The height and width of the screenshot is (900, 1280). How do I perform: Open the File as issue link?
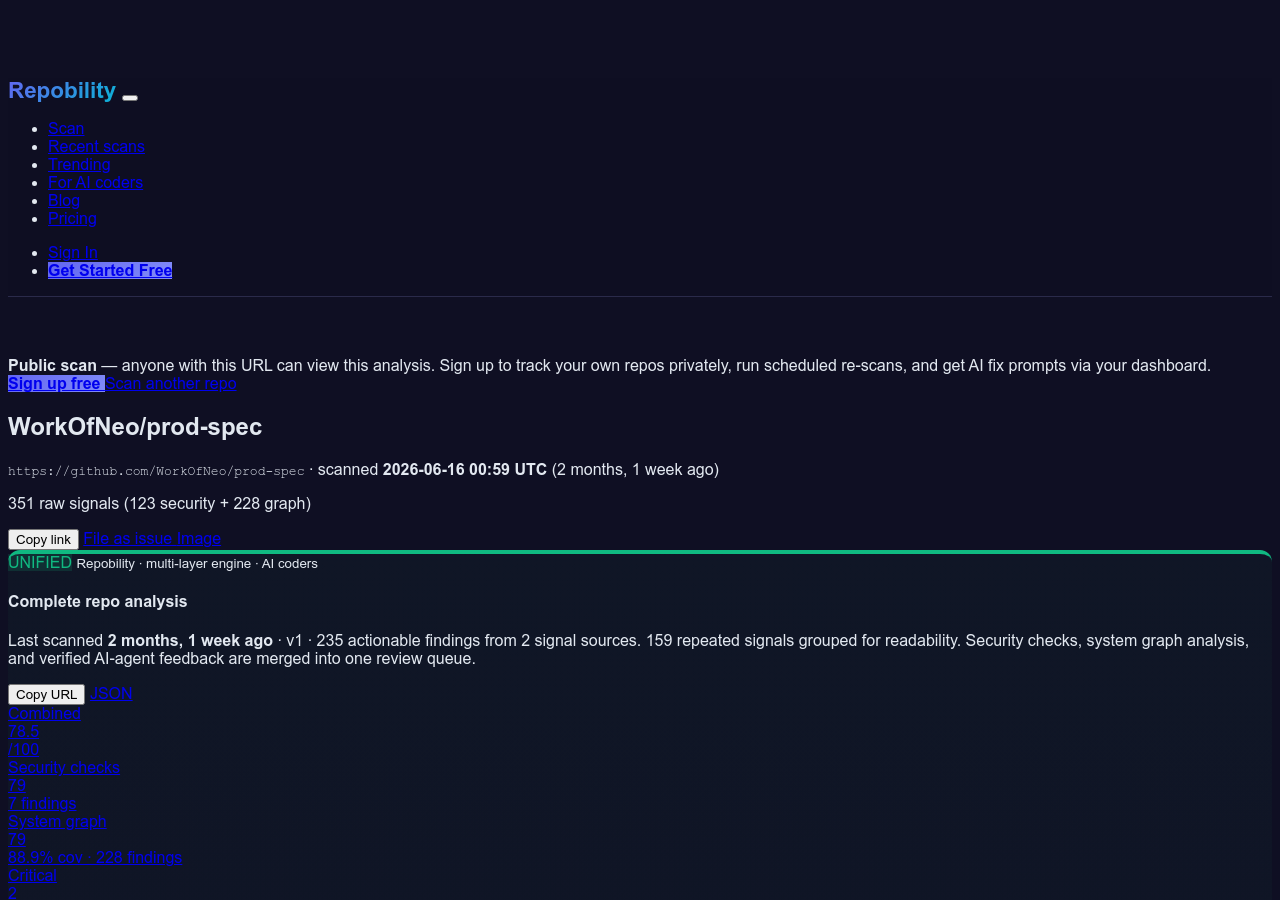click(128, 538)
